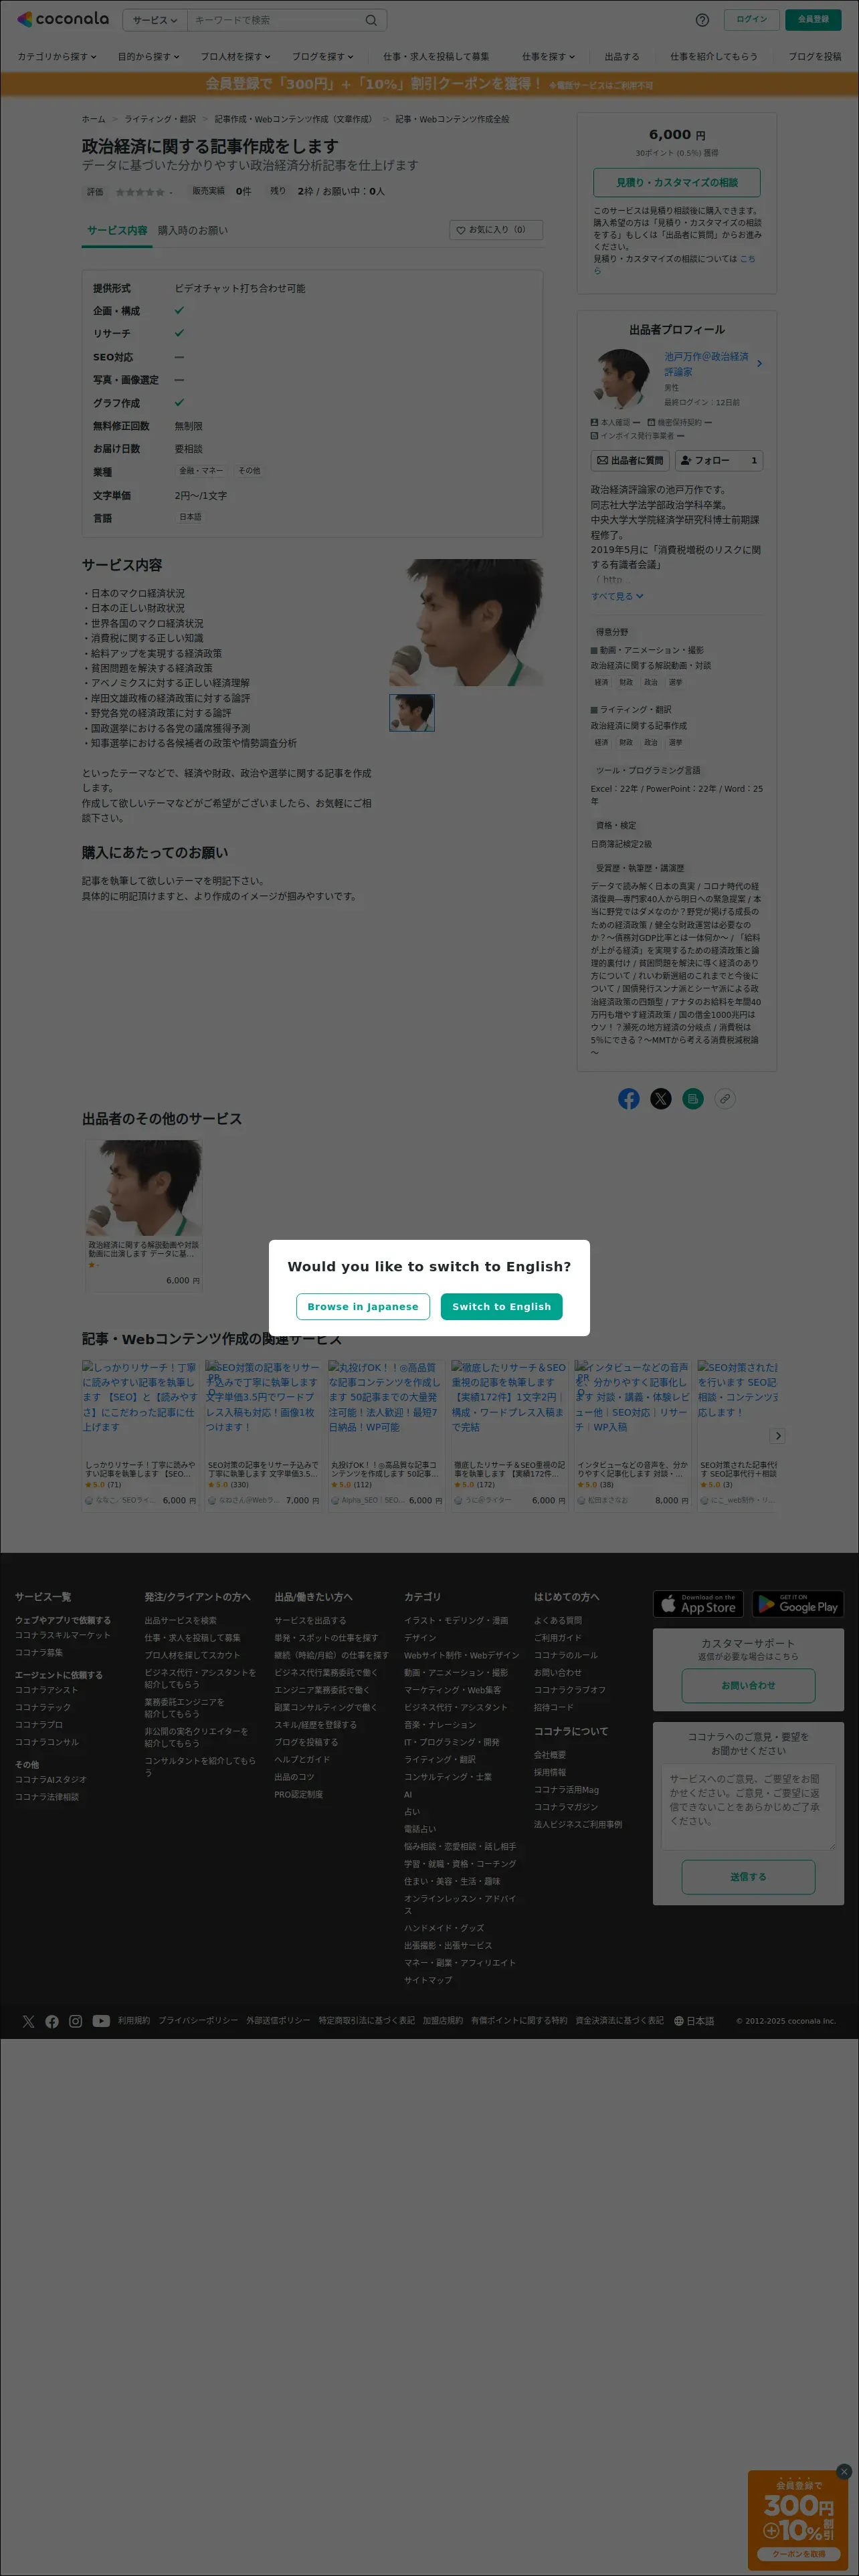Expand カテゴリから探す menu
This screenshot has width=859, height=2576.
(57, 57)
